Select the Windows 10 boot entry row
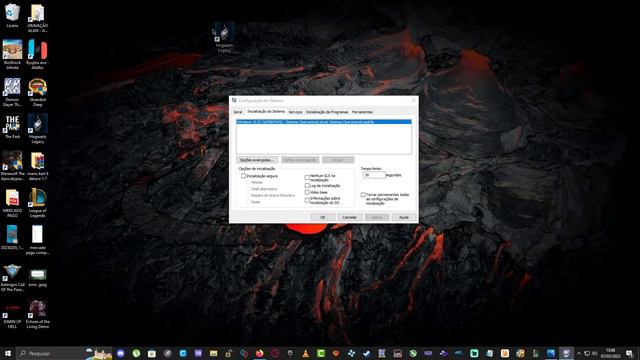The width and height of the screenshot is (640, 360). (x=324, y=122)
